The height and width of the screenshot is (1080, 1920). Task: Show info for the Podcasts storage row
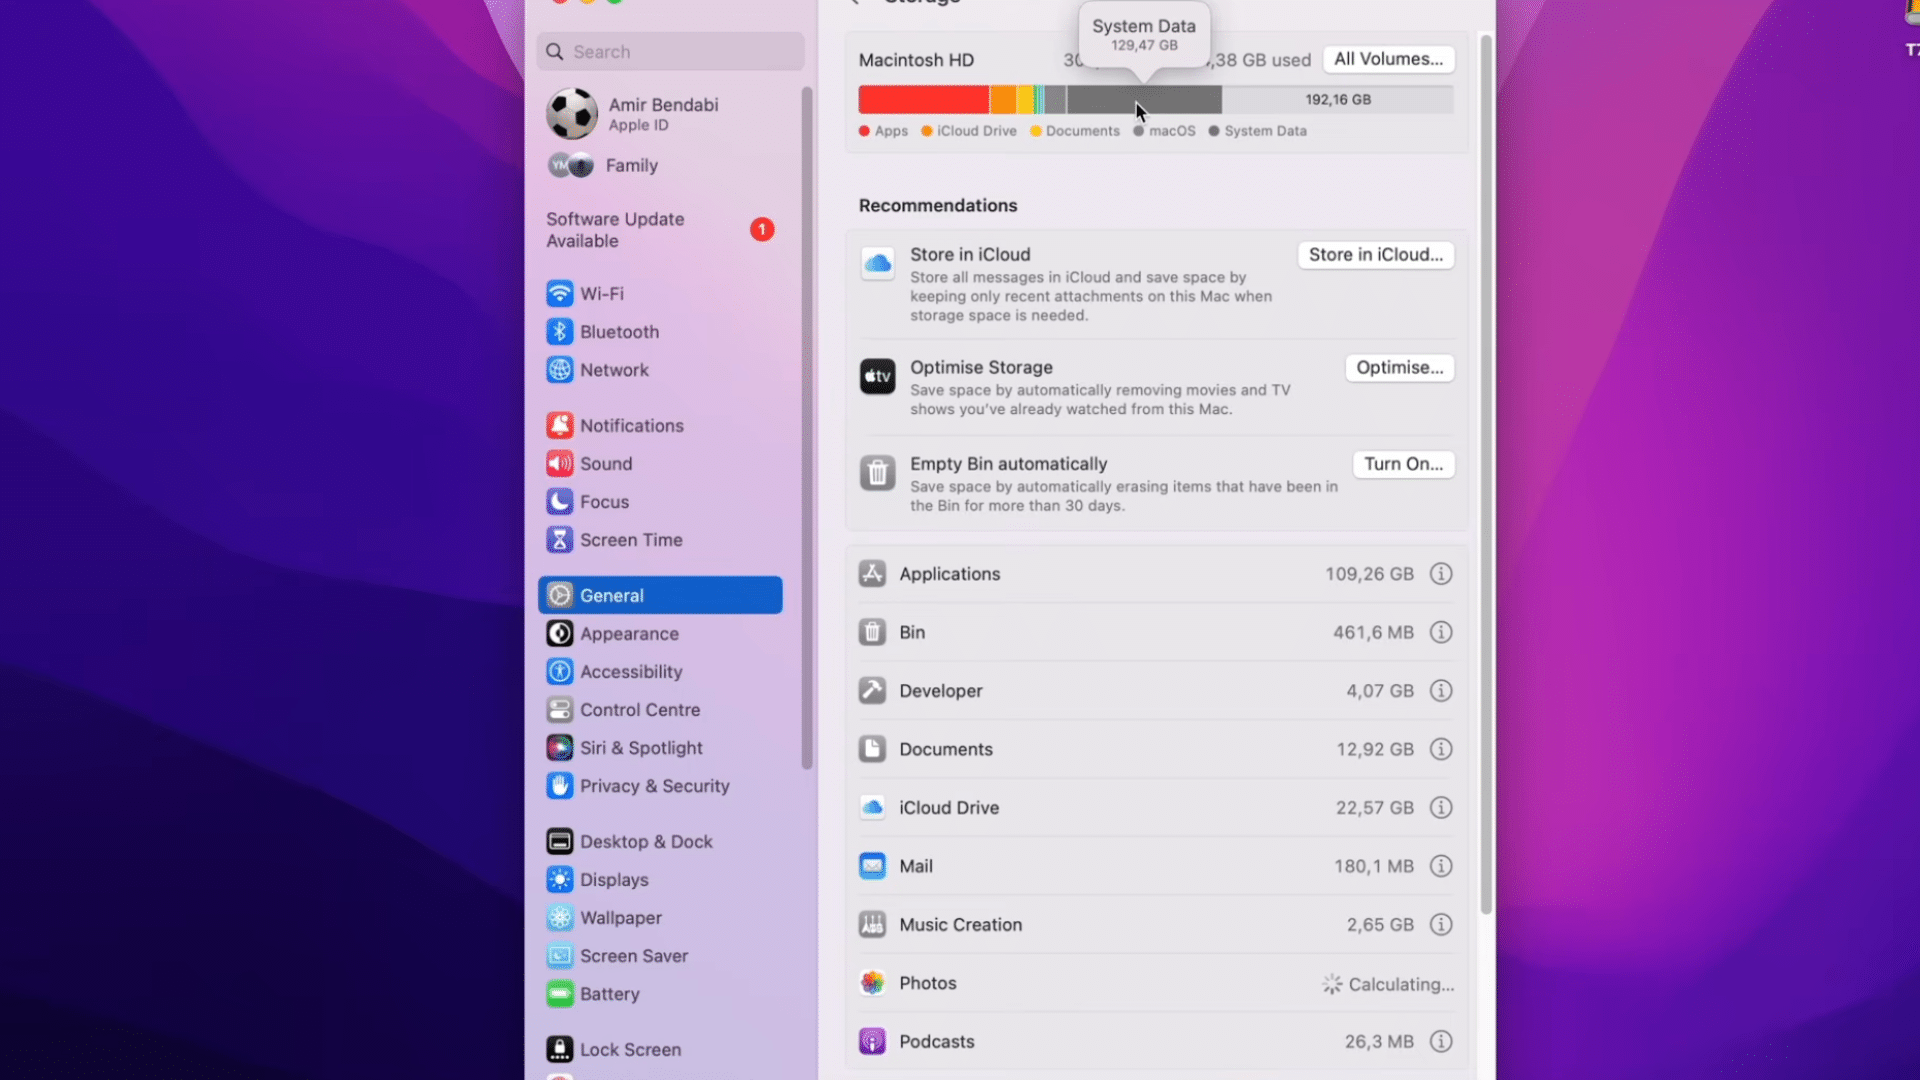(1441, 1042)
